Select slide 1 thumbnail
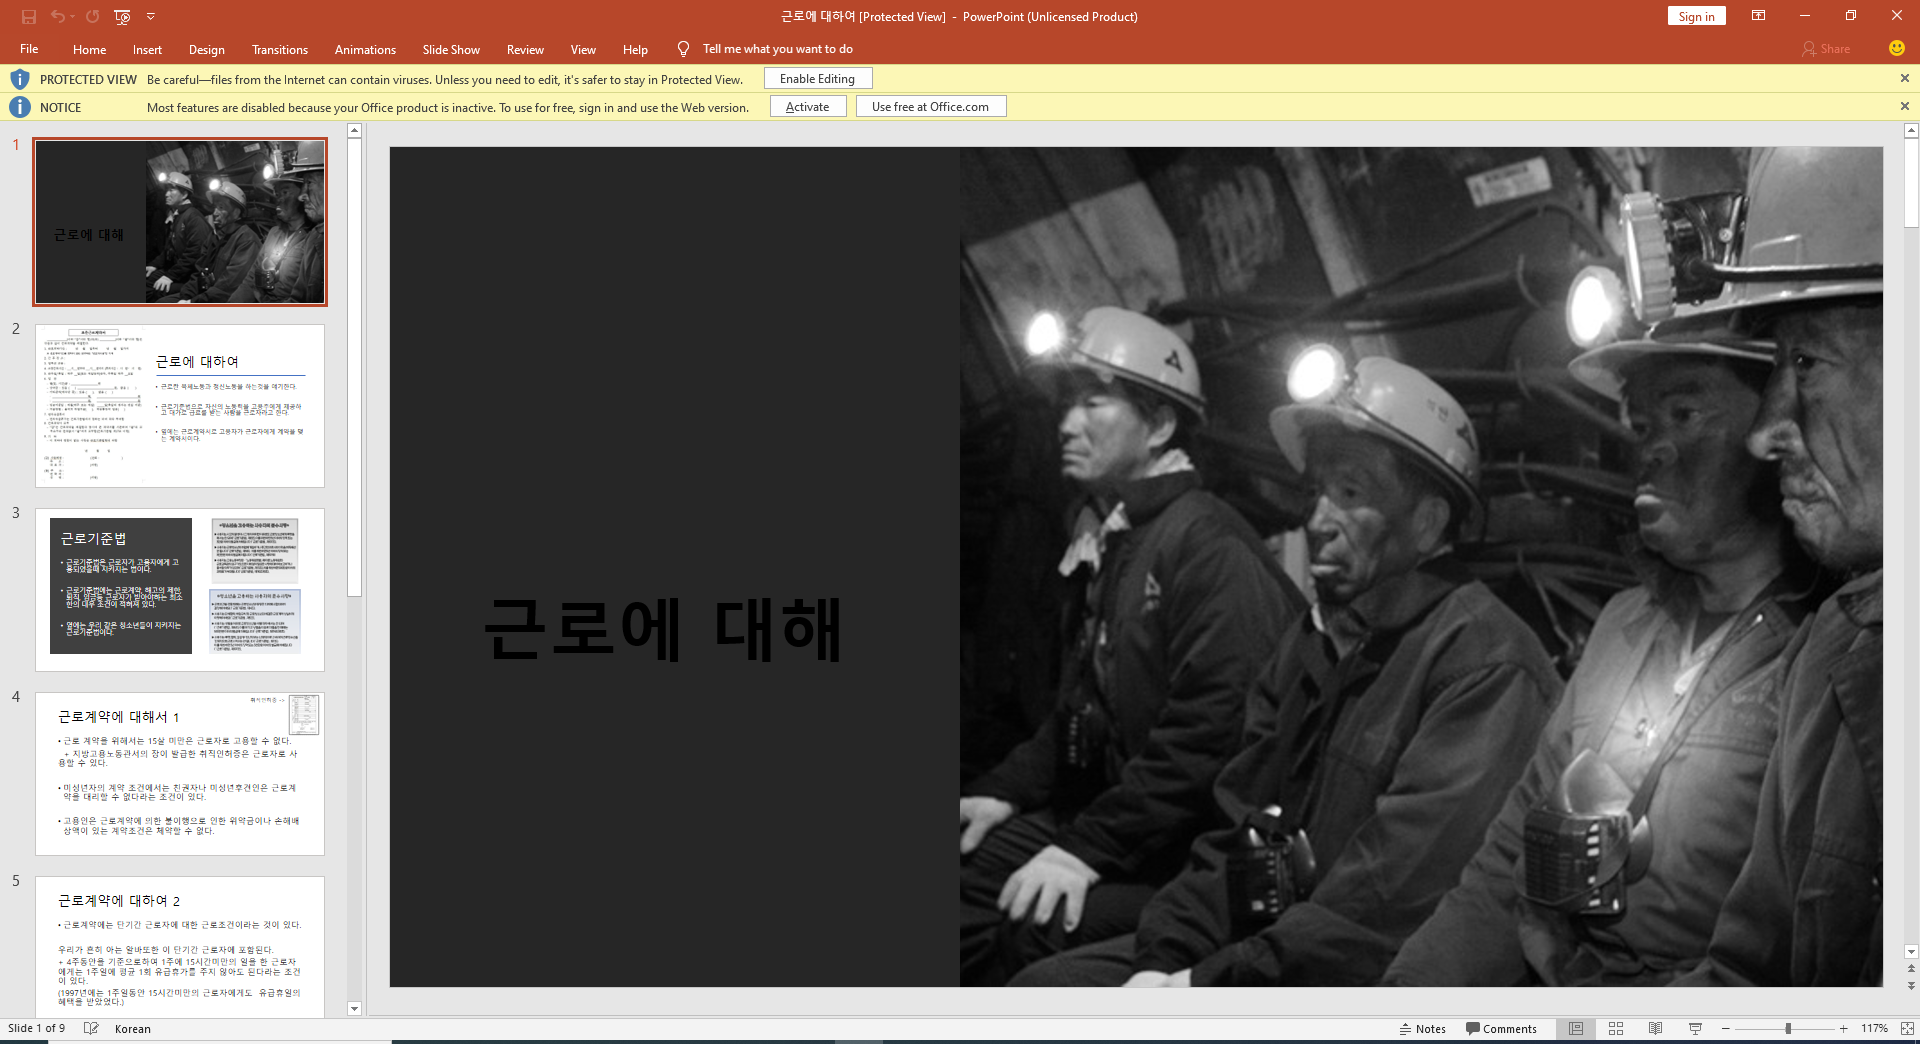Screen dimensions: 1920x1044 [180, 222]
